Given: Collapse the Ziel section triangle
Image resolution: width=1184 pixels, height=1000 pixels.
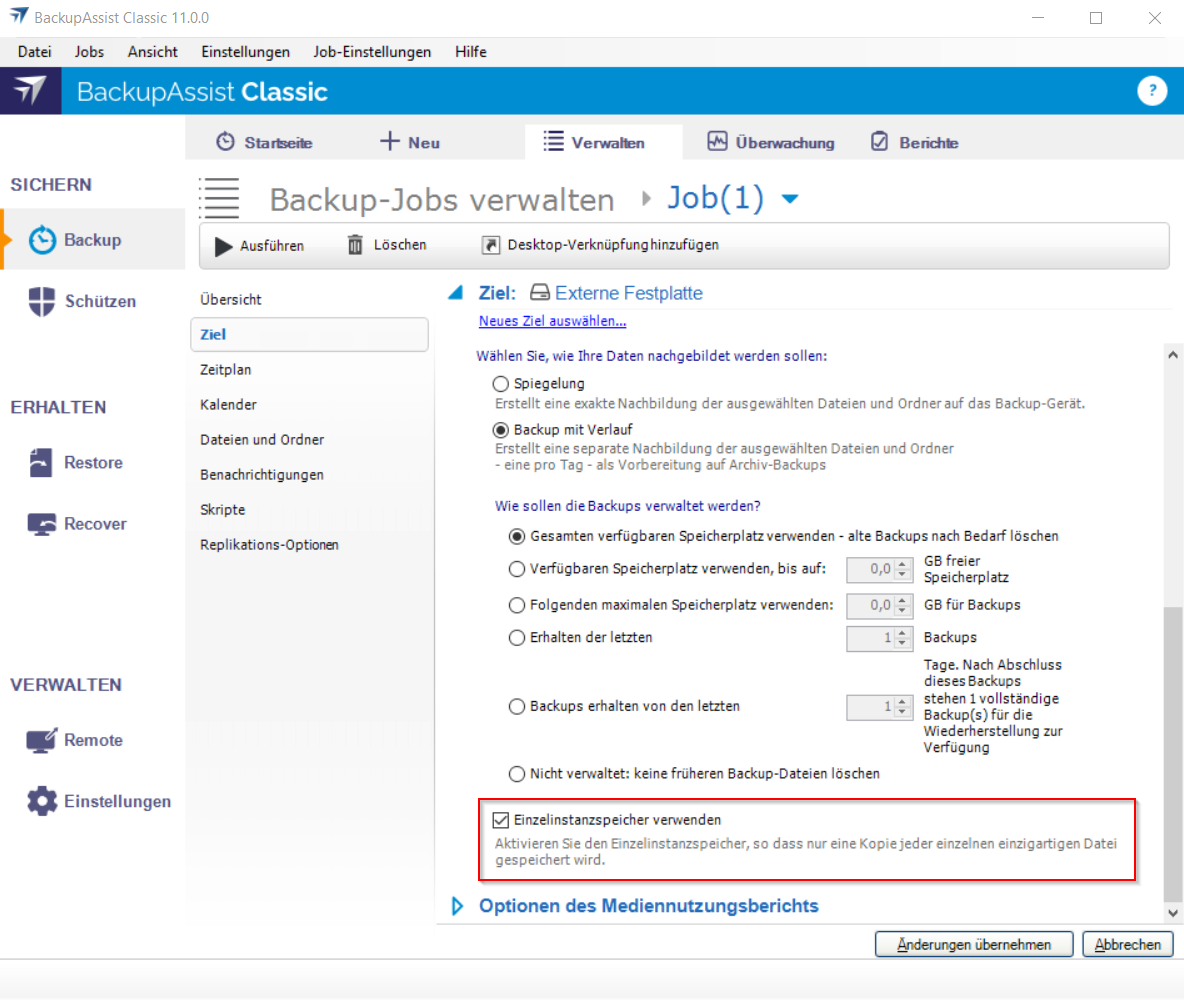Looking at the screenshot, I should [456, 293].
